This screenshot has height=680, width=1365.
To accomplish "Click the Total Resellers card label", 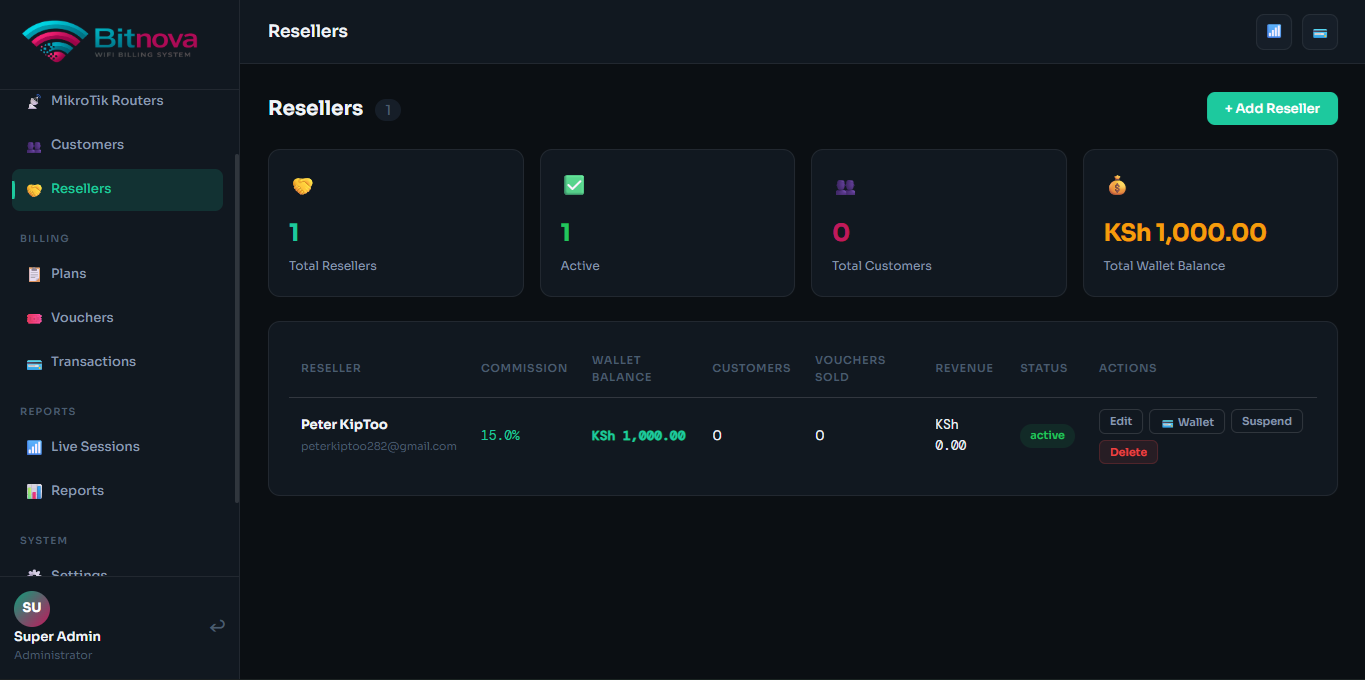I will click(x=333, y=266).
